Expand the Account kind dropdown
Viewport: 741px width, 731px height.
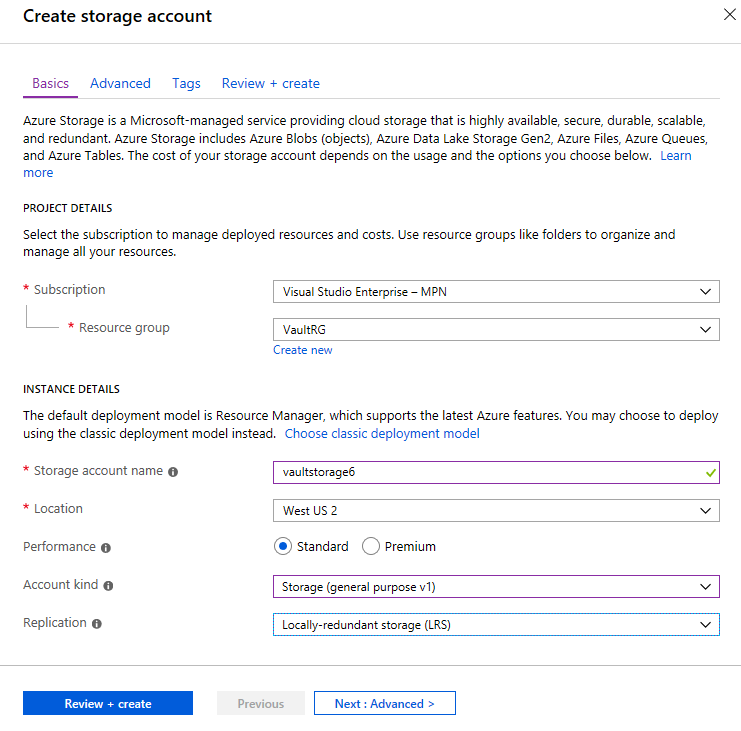[x=495, y=586]
